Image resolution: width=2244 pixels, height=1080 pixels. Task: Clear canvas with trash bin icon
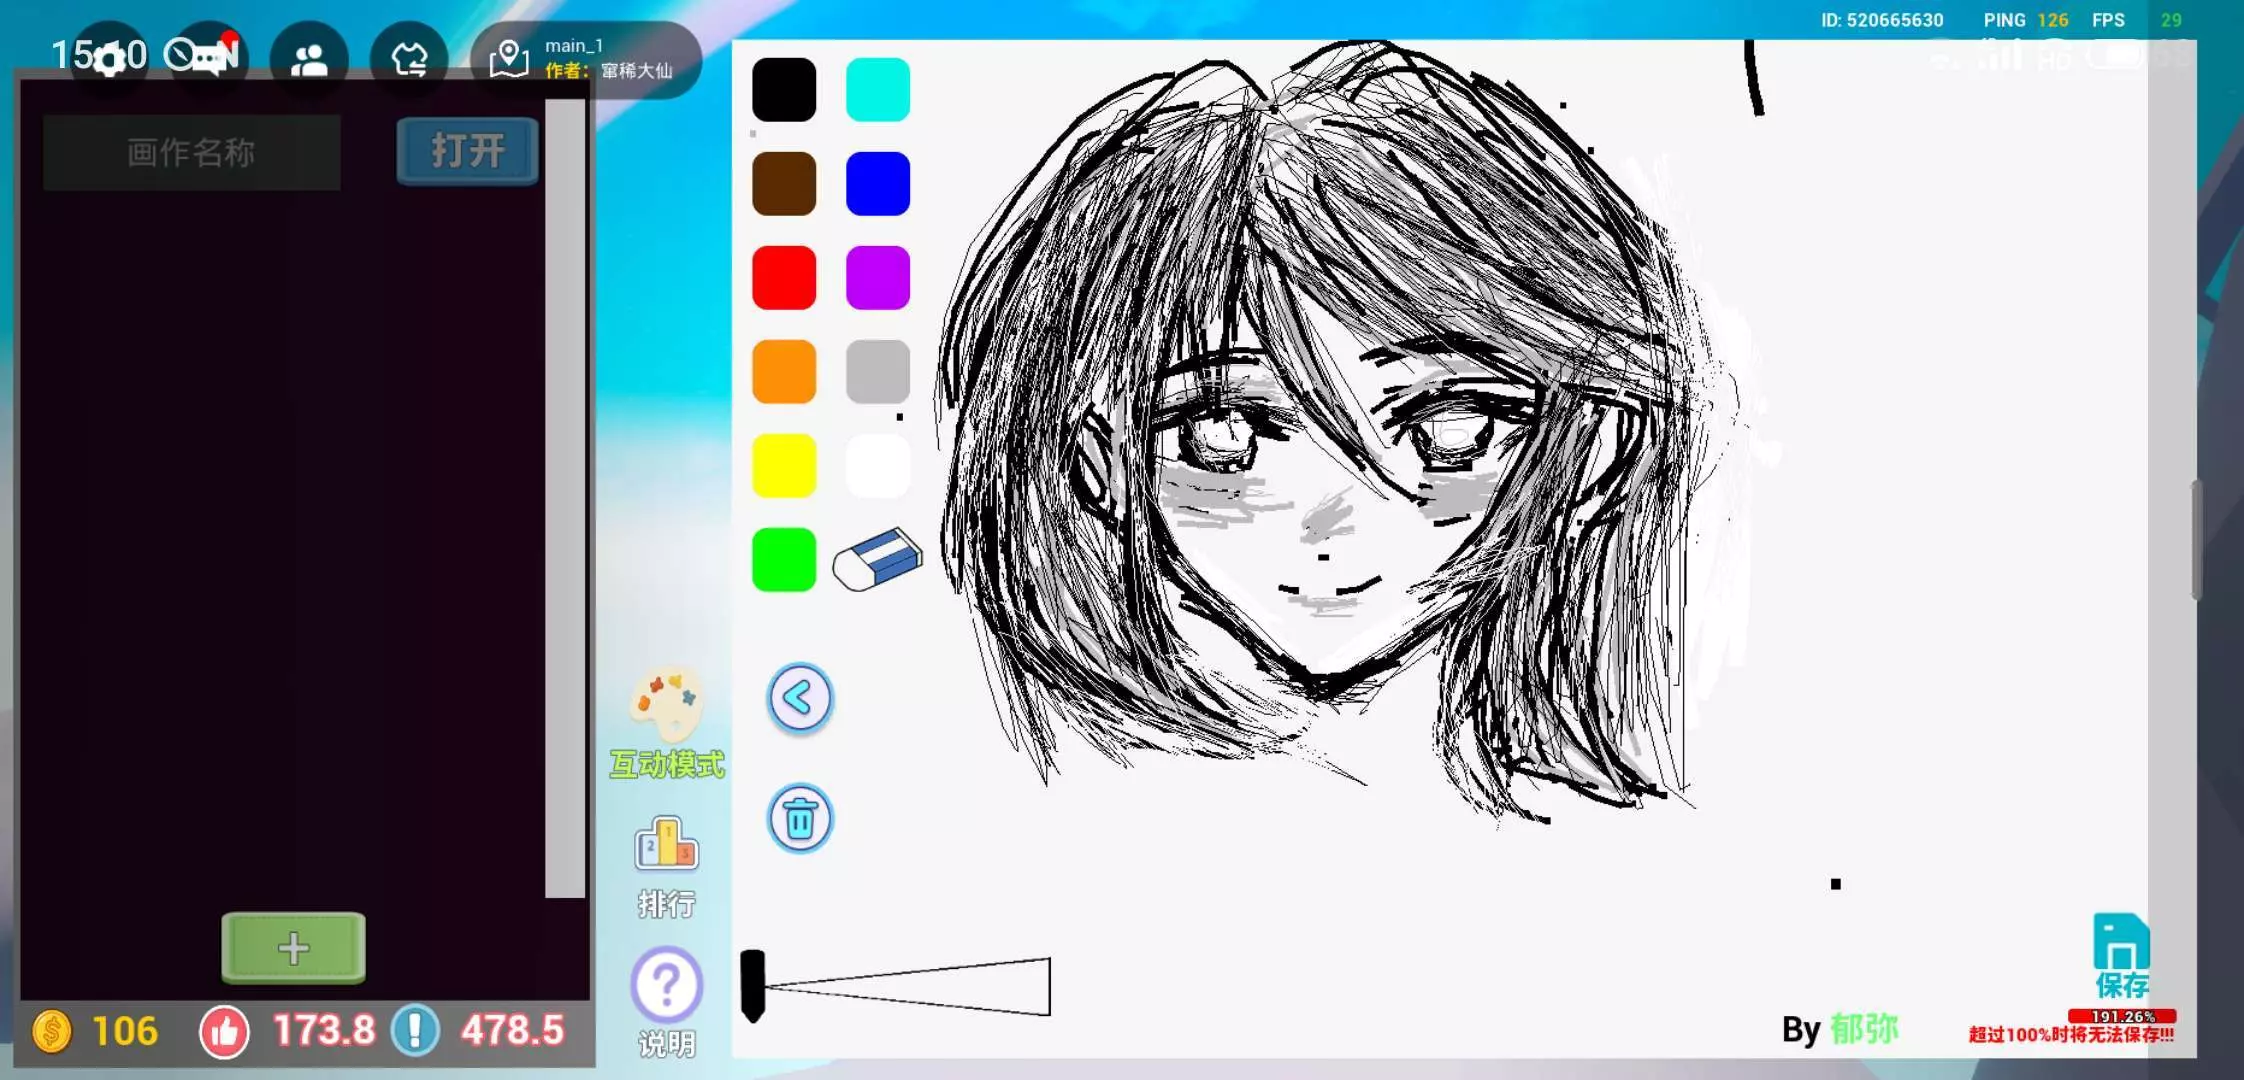coord(799,819)
